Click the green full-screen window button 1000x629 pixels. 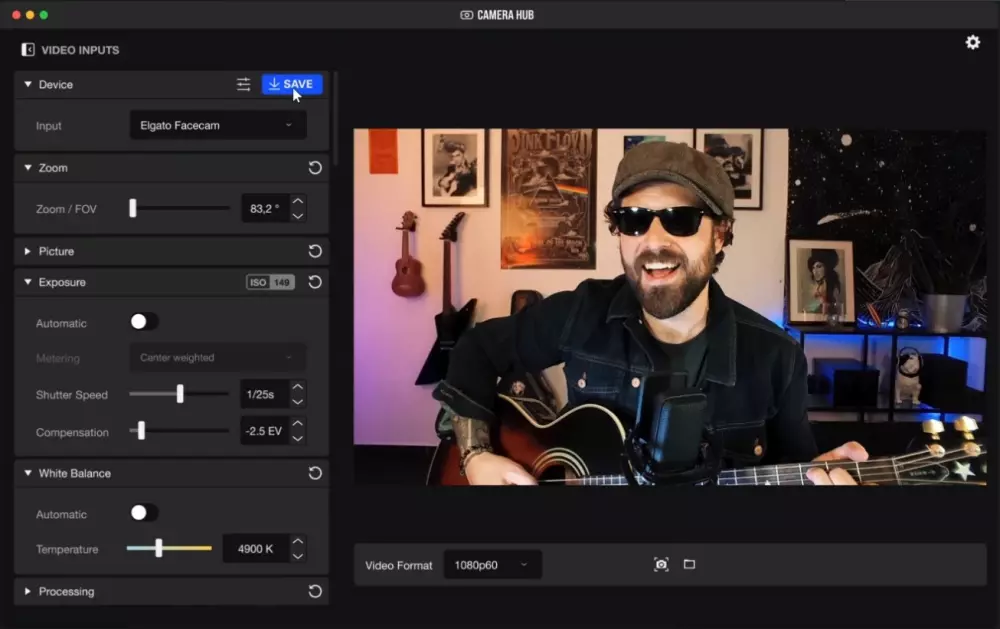[44, 15]
